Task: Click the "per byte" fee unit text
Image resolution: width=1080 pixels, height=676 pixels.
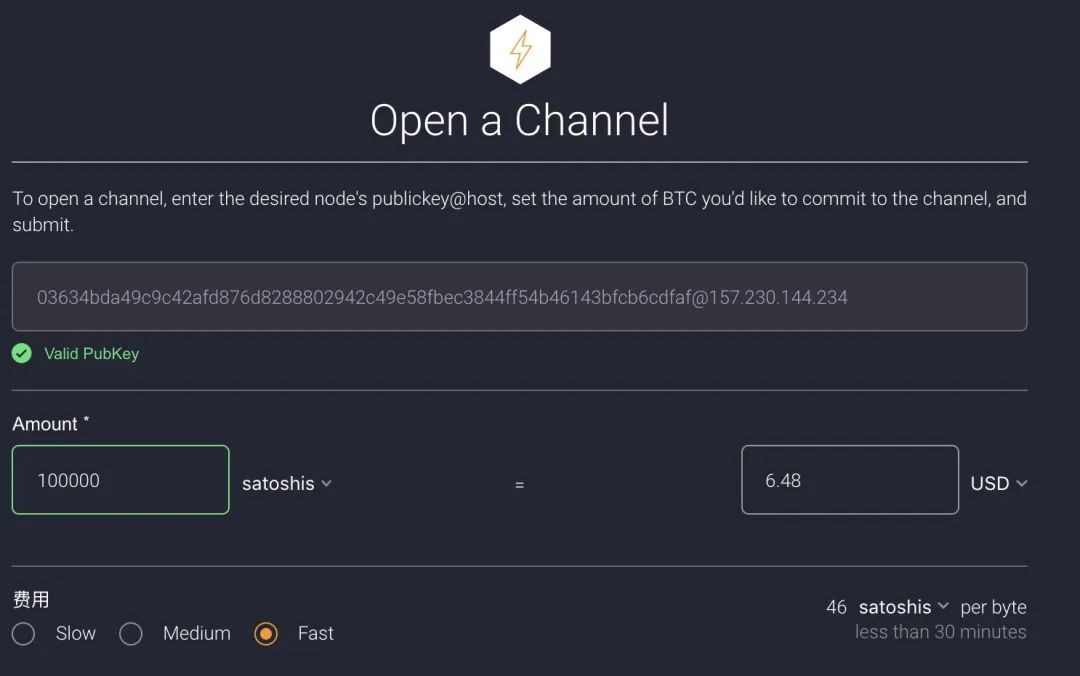Action: point(993,607)
